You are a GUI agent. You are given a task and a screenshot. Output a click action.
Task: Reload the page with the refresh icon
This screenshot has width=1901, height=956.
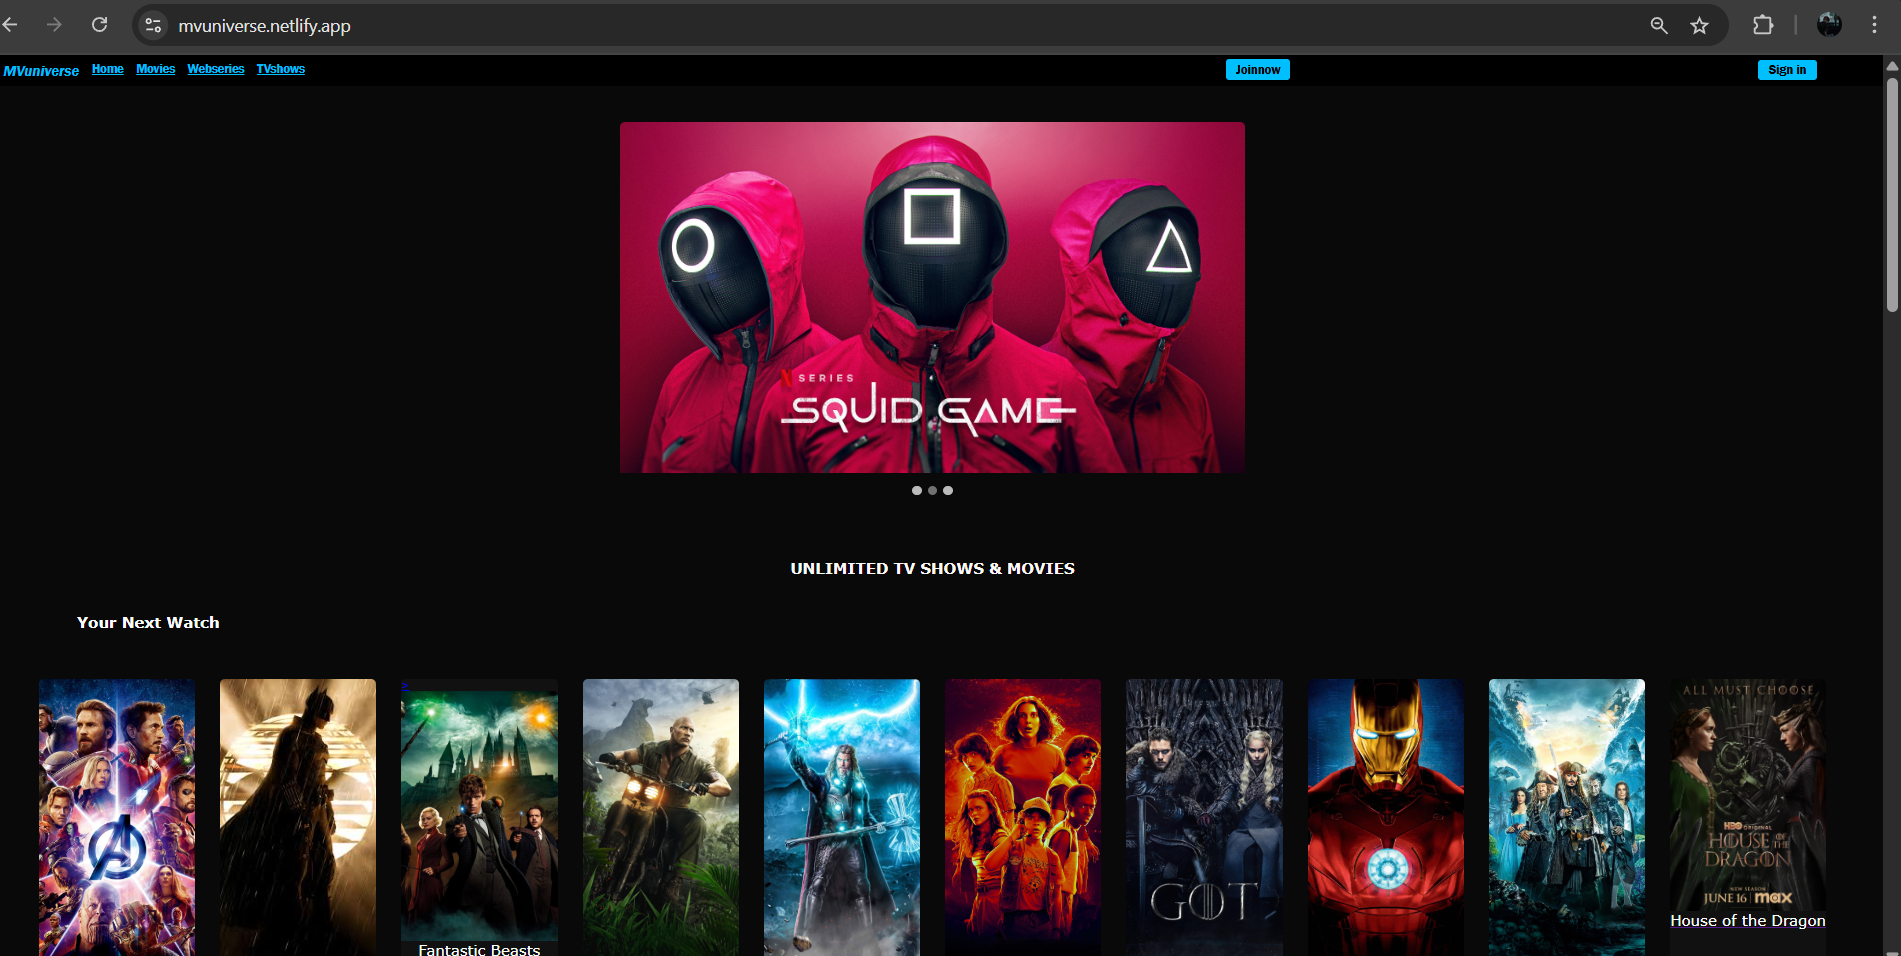[99, 25]
